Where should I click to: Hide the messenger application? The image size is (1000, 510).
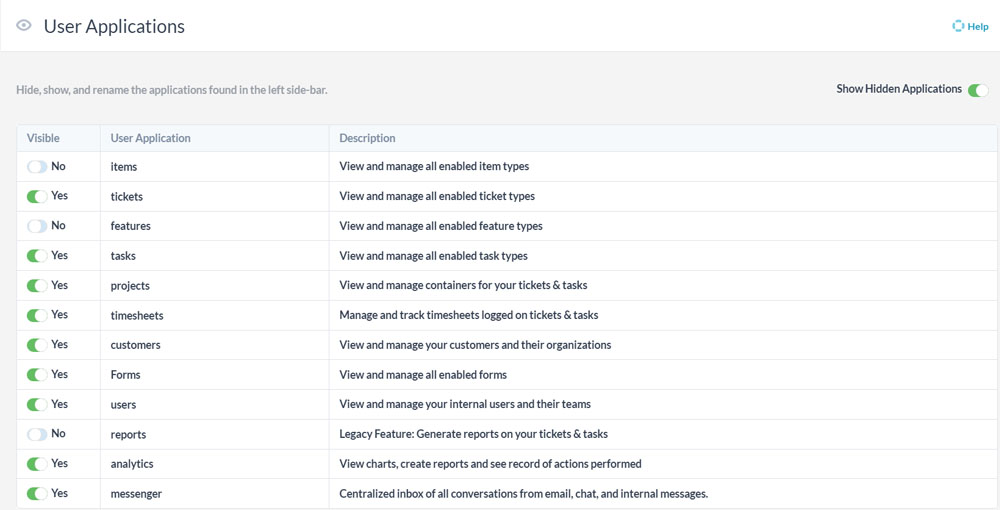(37, 494)
